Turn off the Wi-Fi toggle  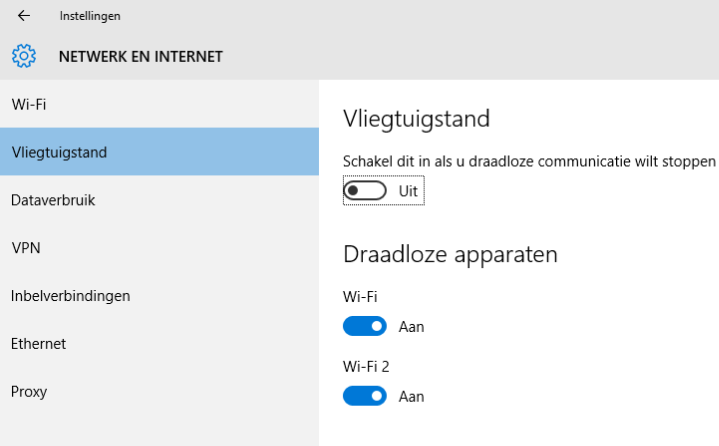(x=365, y=326)
